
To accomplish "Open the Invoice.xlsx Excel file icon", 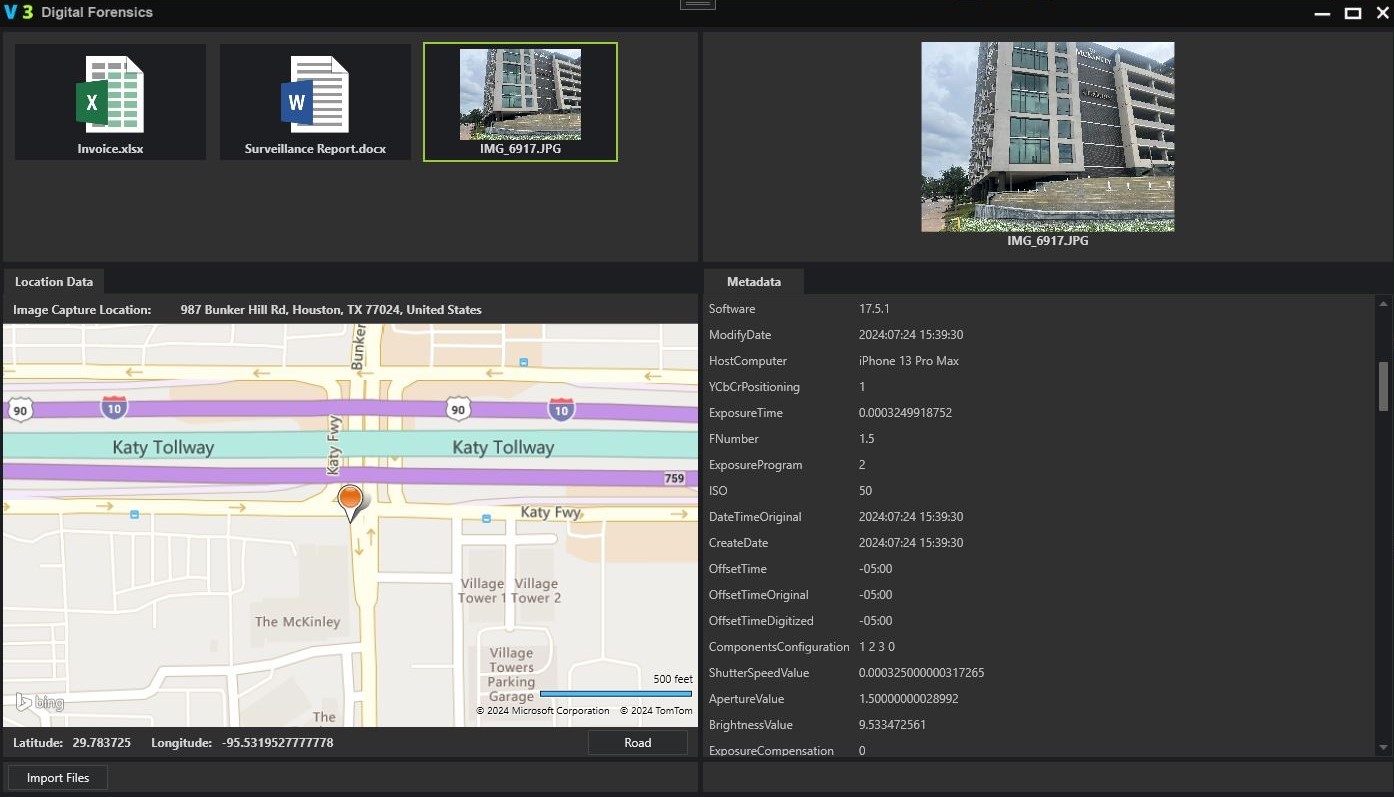I will click(x=110, y=96).
